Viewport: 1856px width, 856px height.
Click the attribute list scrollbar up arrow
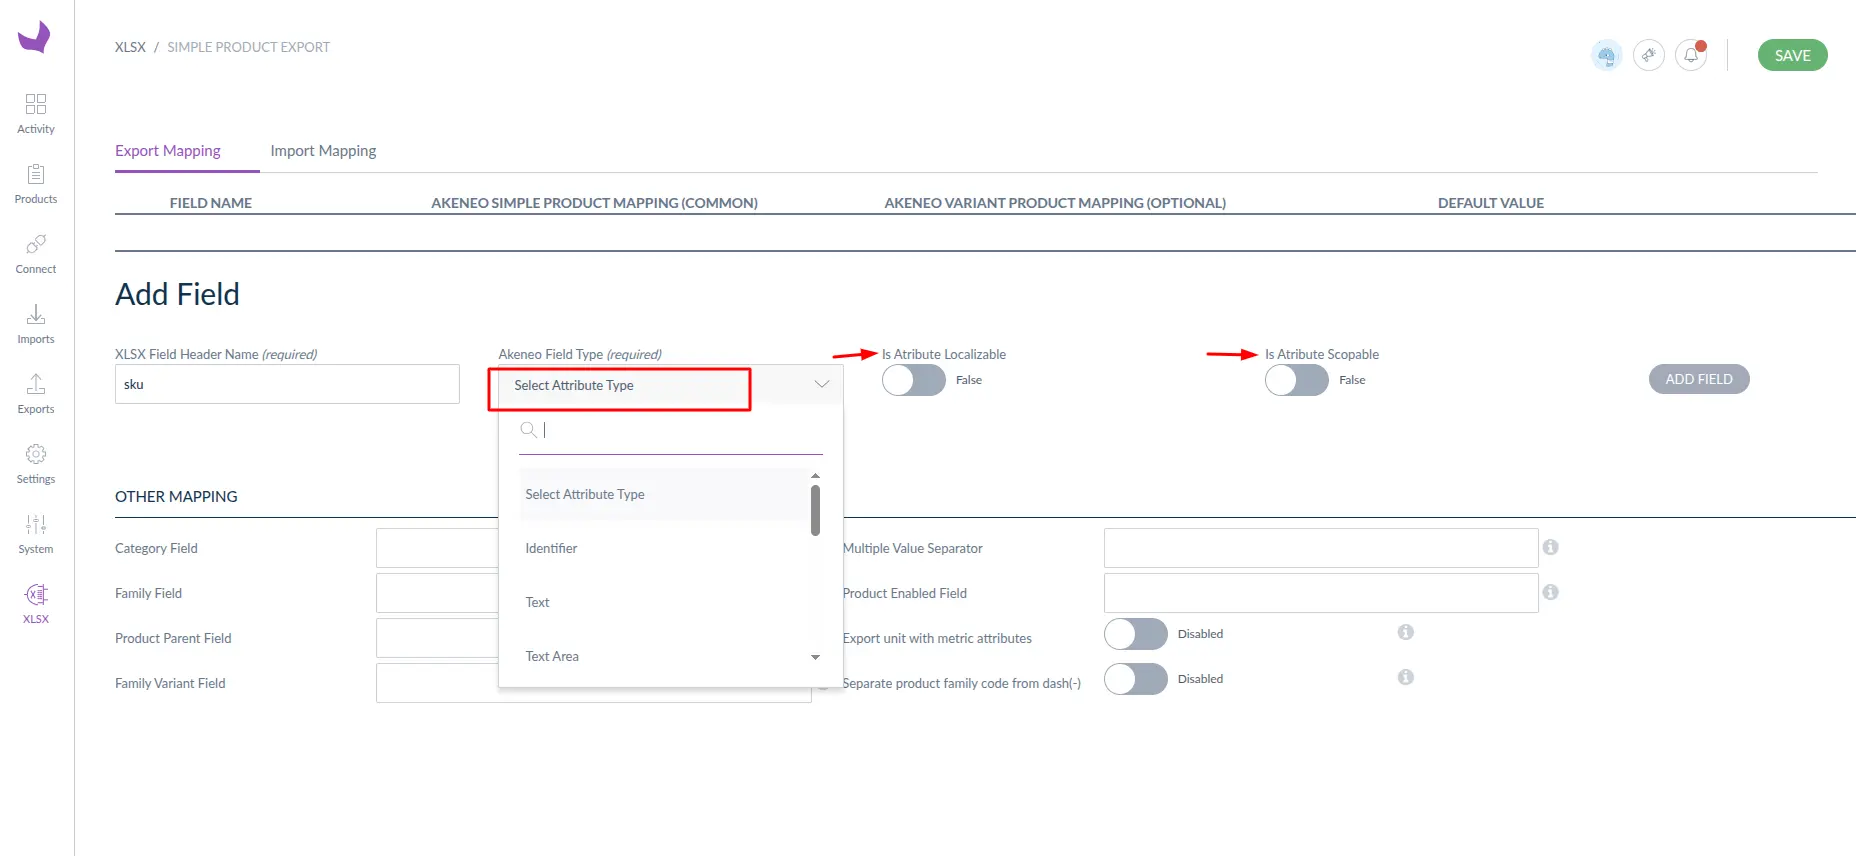815,475
